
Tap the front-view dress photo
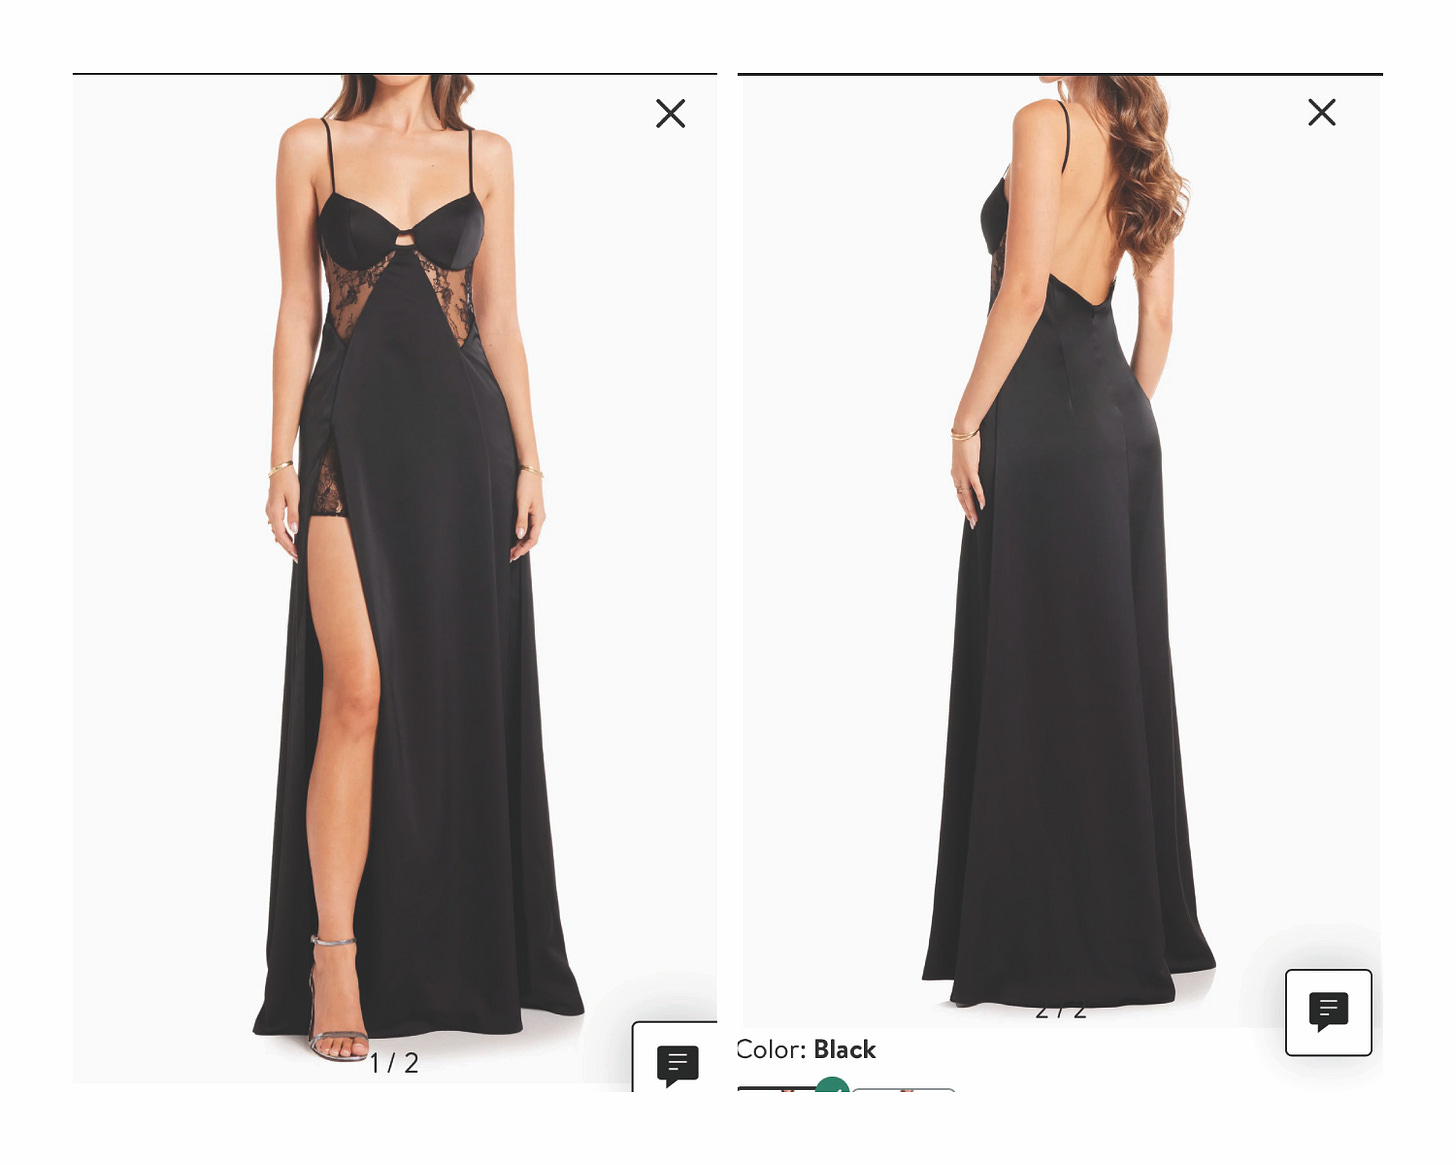coord(394,579)
